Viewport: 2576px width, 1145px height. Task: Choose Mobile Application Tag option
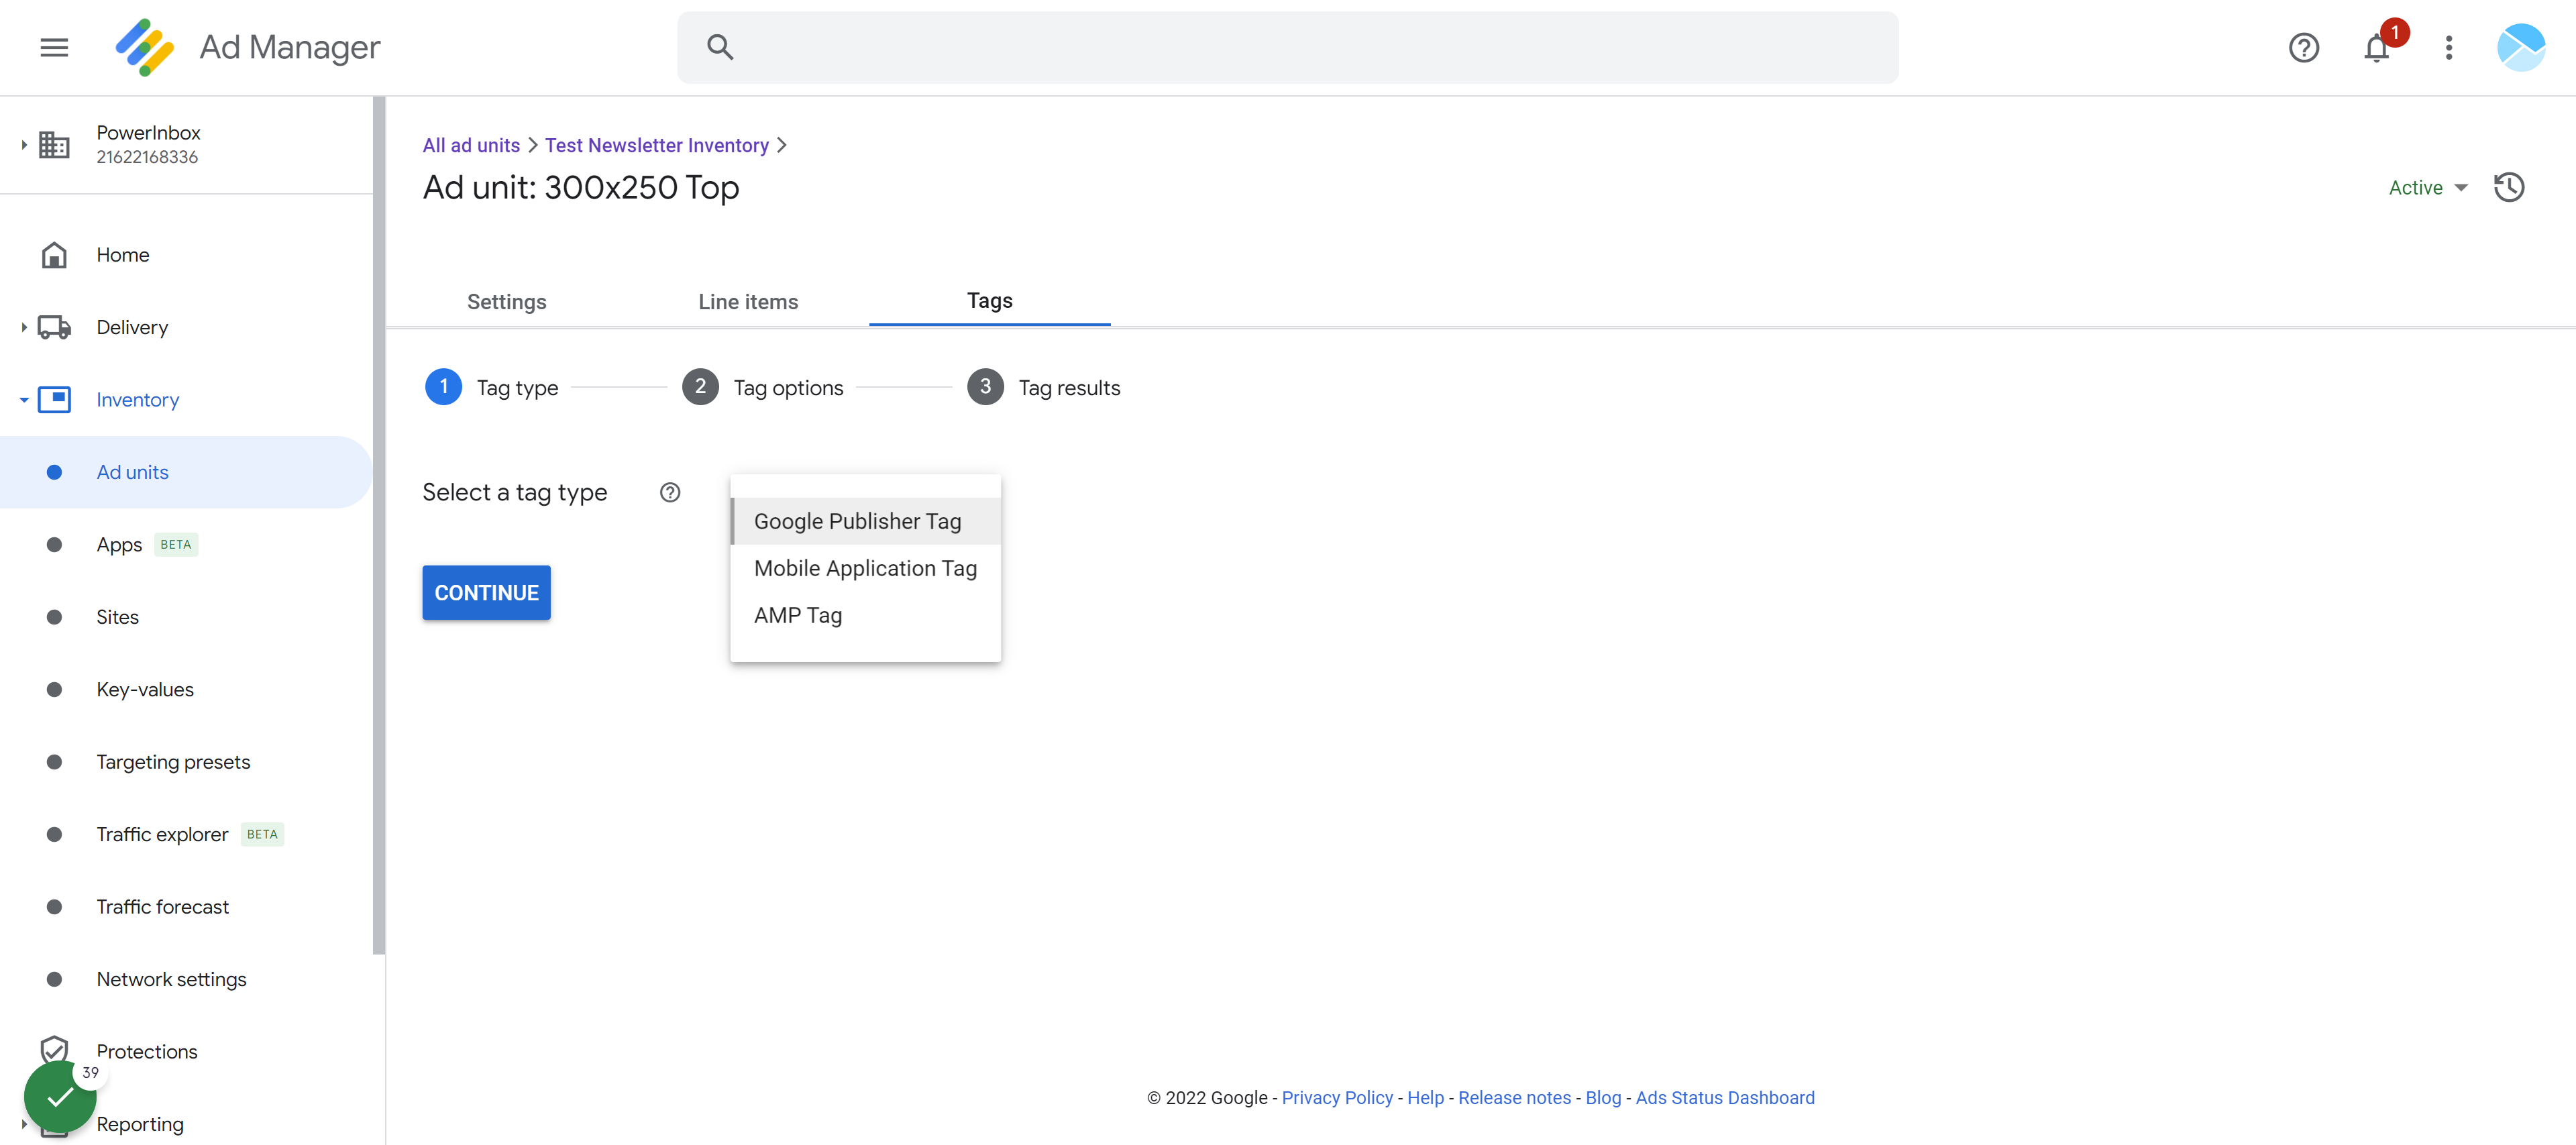click(x=865, y=568)
